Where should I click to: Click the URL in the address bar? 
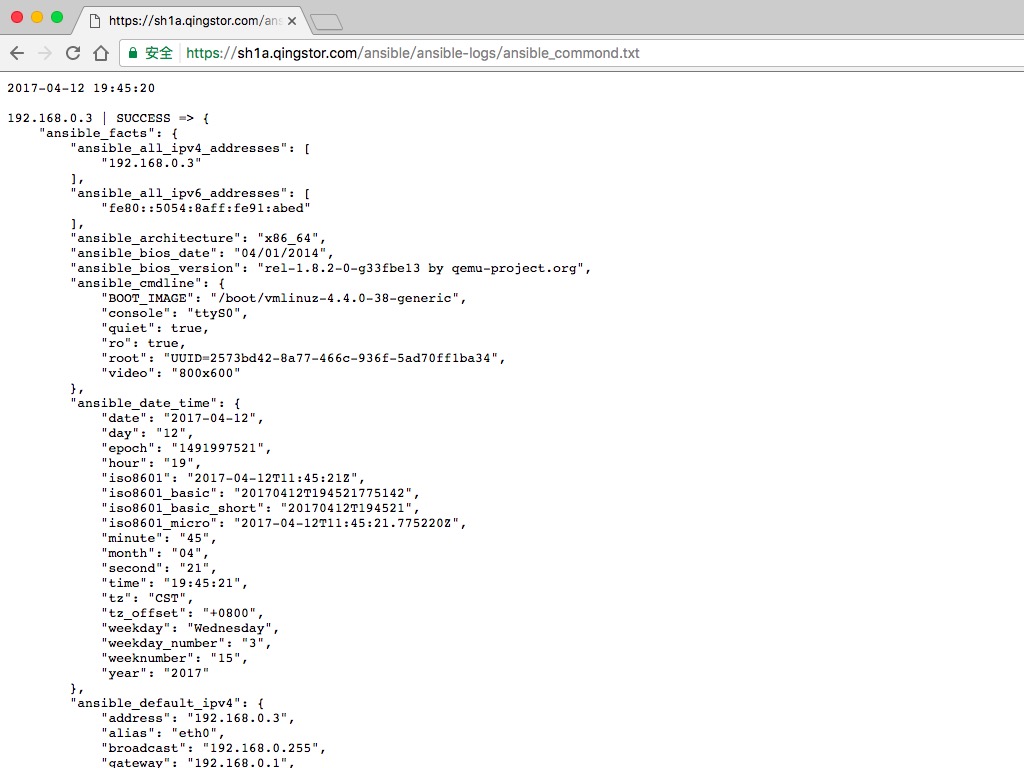click(x=412, y=53)
